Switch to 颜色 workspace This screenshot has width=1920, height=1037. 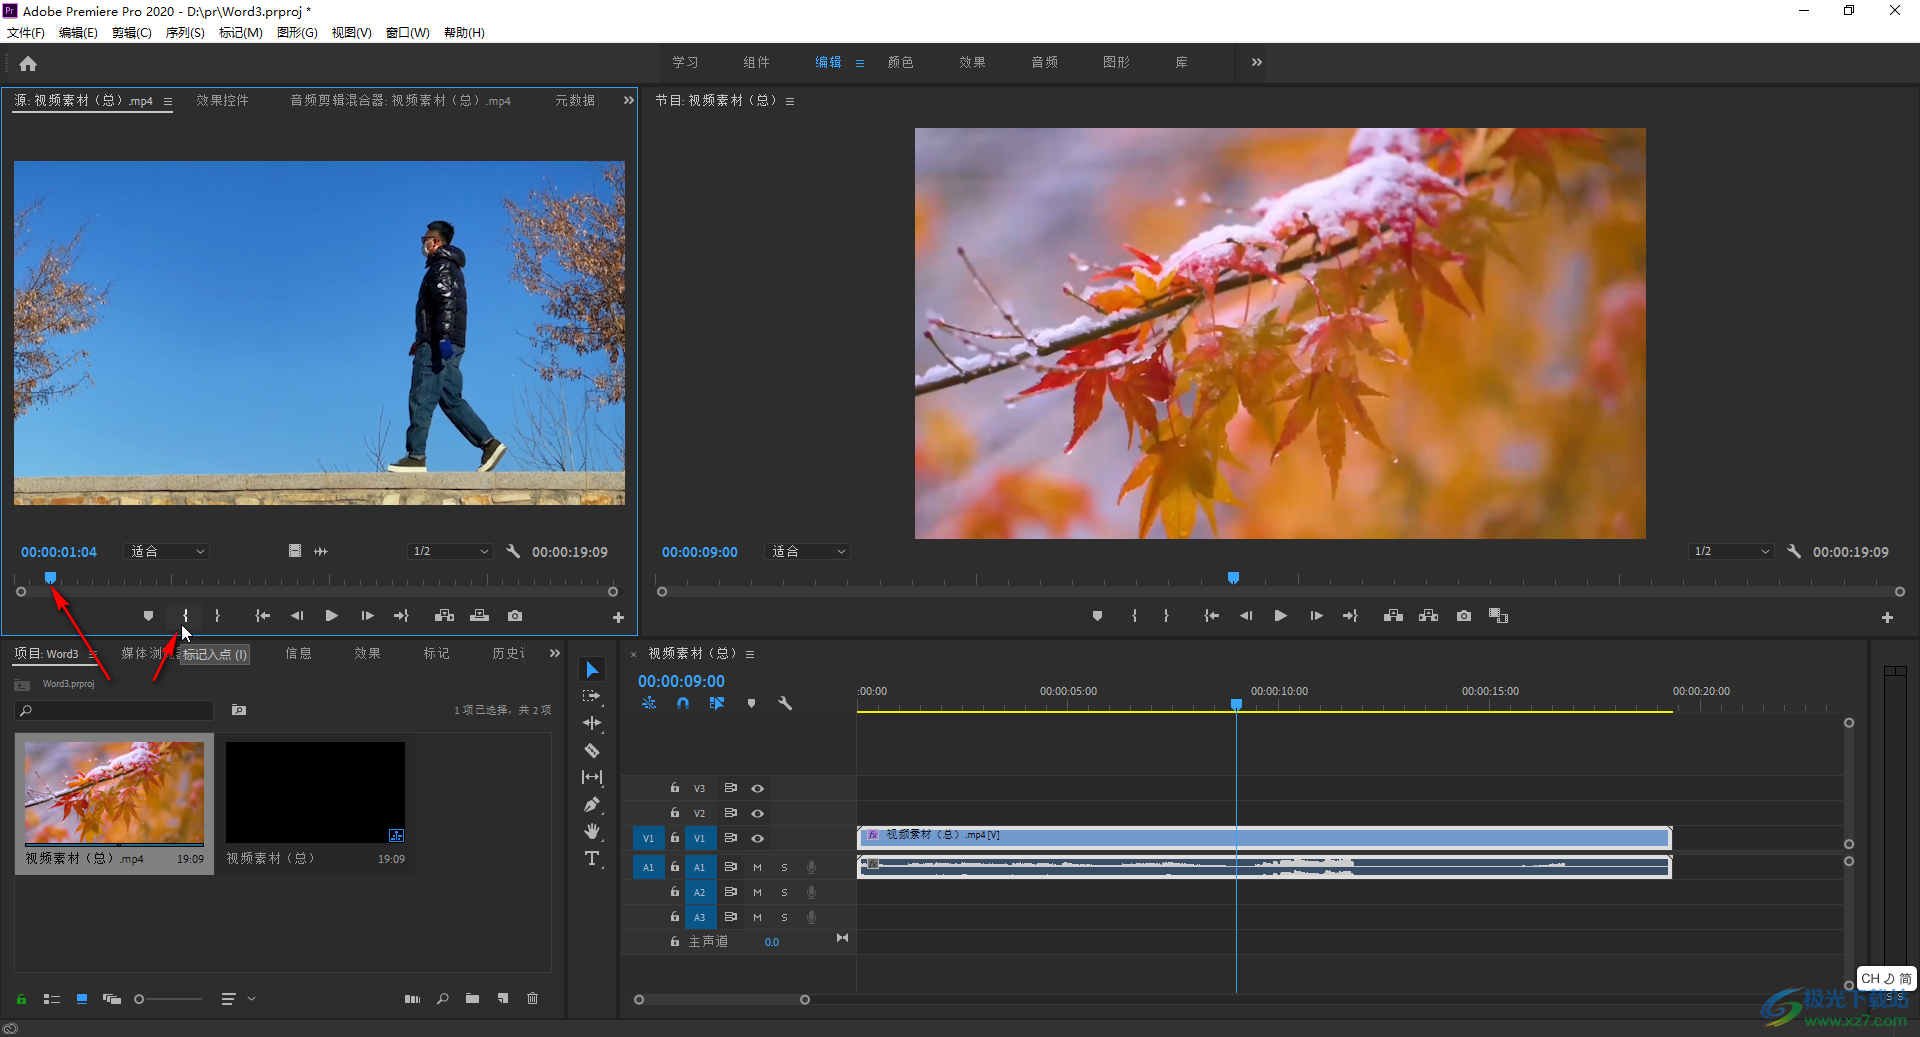pos(900,62)
